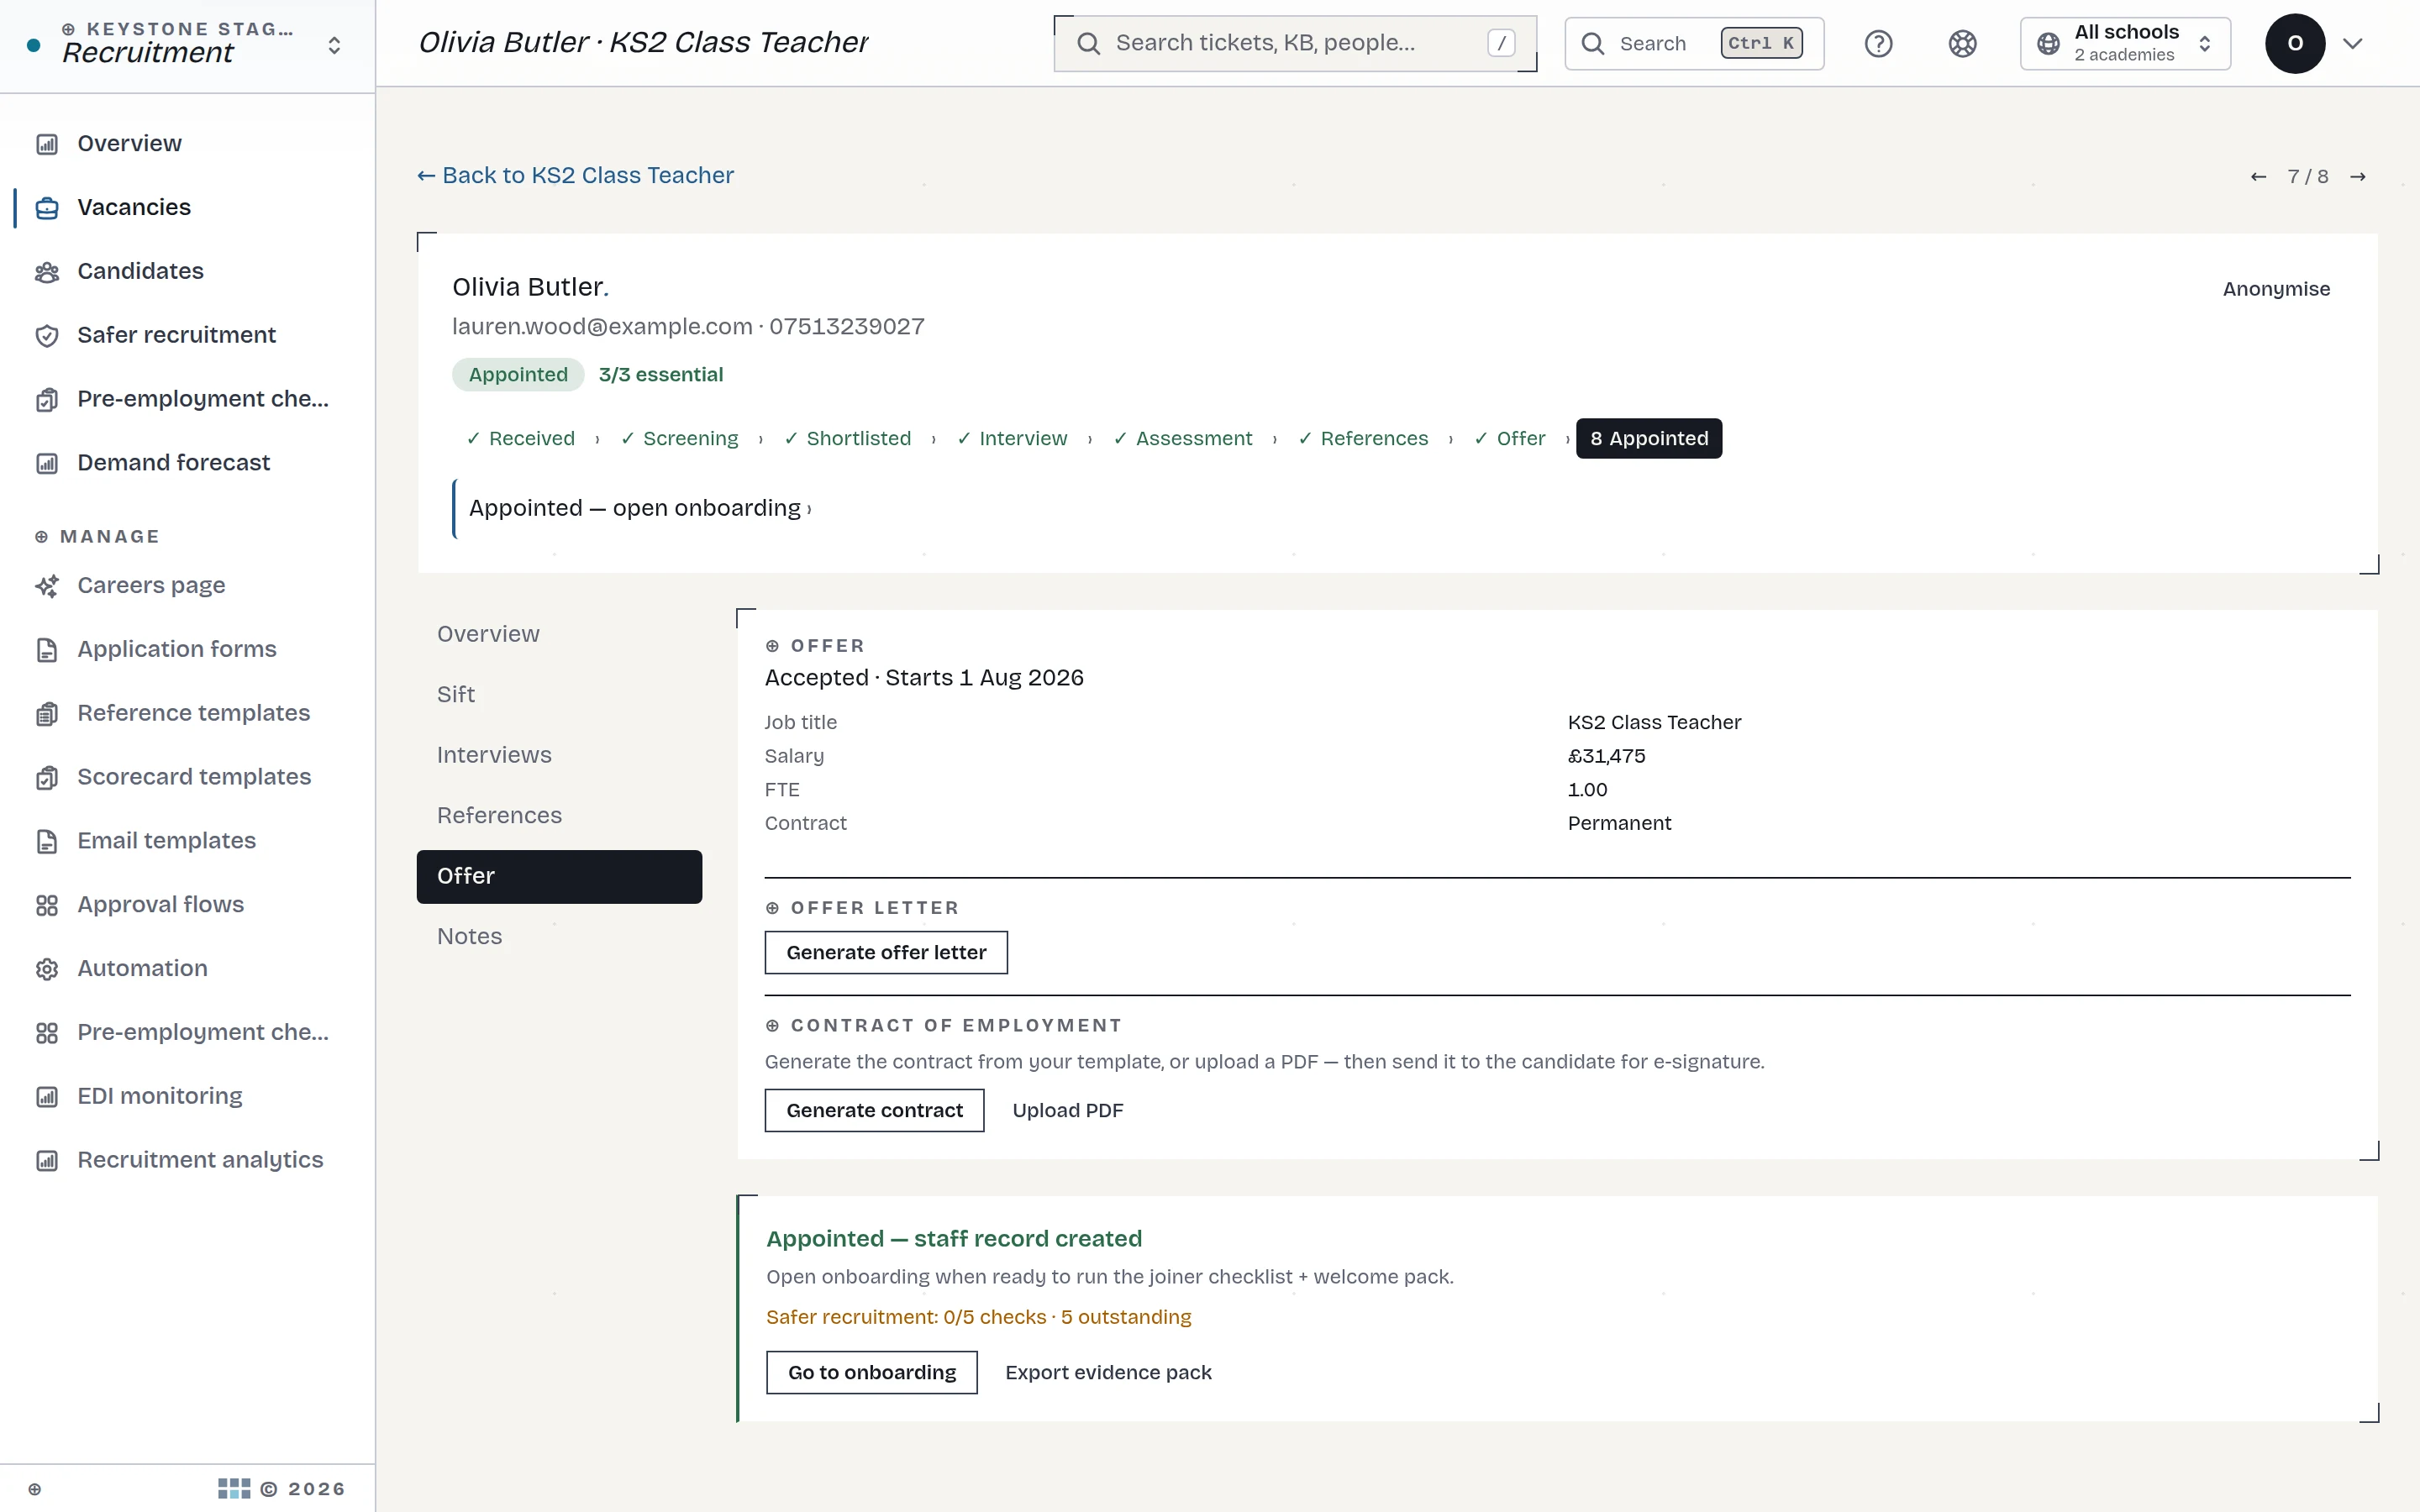The image size is (2420, 1512).
Task: Click the Received pipeline stage
Action: 521,439
